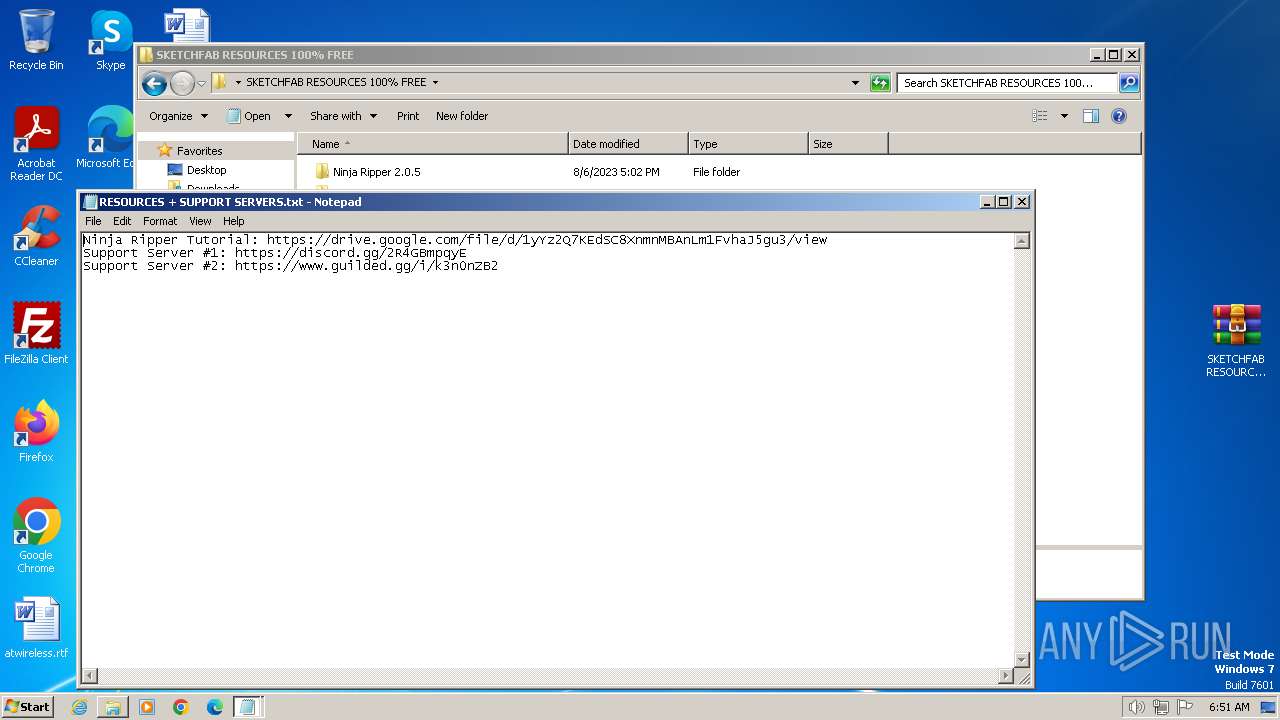Open the view options dropdown arrow
The image size is (1280, 720).
tap(1064, 116)
